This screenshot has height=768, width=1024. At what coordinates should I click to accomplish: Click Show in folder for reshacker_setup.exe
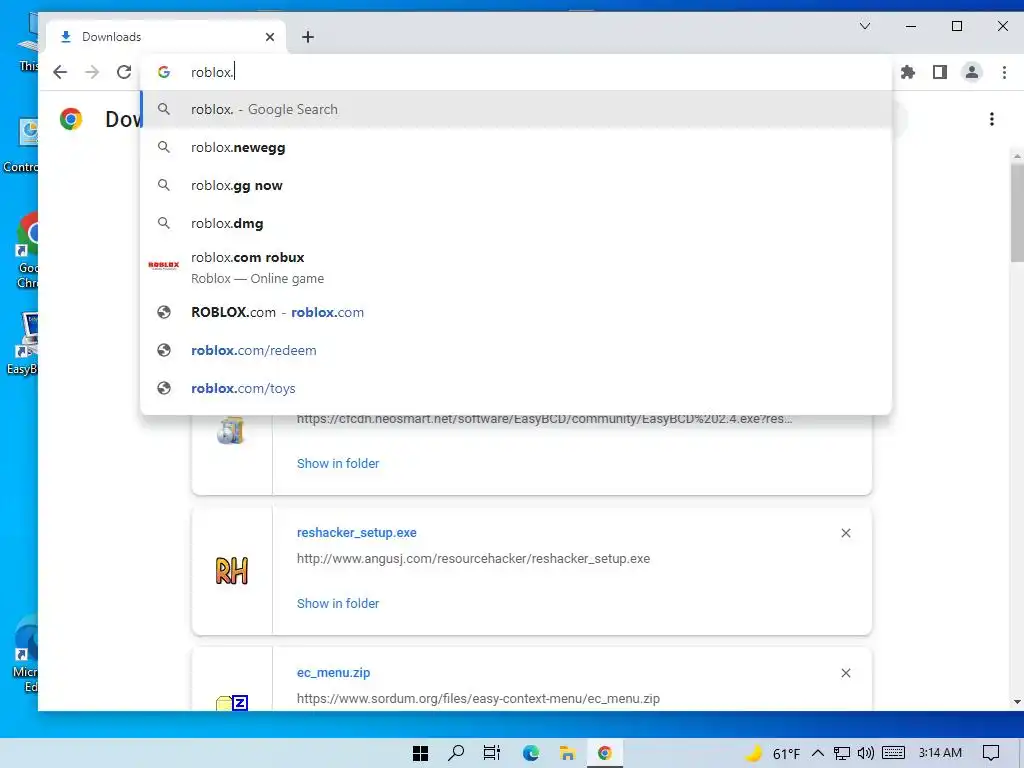[x=338, y=603]
